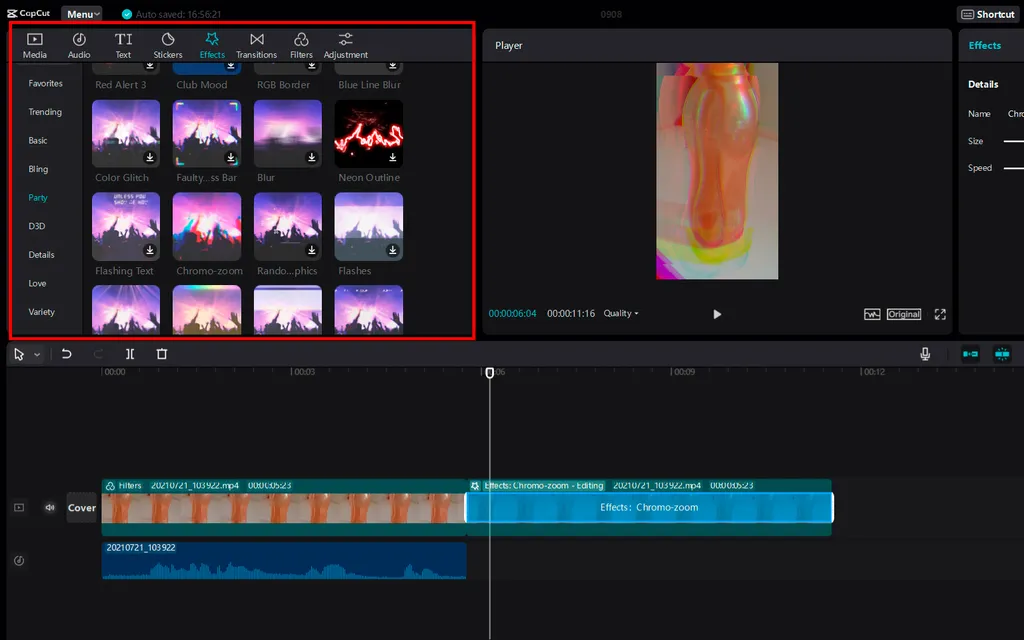Viewport: 1024px width, 640px height.
Task: Click the Cover button on timeline
Action: click(x=82, y=508)
